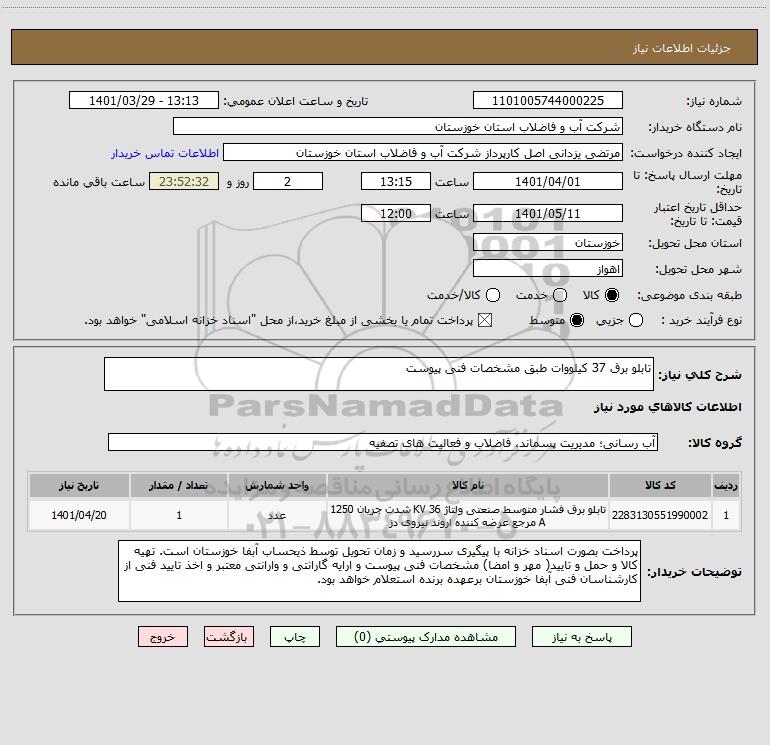Click the price validity date 1401/05/11
Screen dimensions: 770x745
(548, 214)
